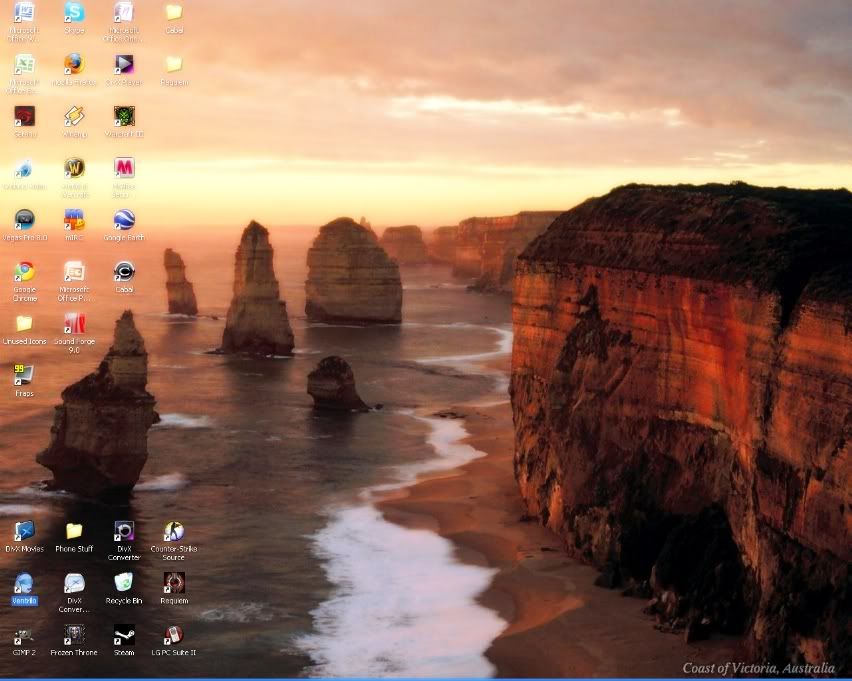Select the Winamp shortcut icon
The width and height of the screenshot is (852, 681).
[74, 117]
